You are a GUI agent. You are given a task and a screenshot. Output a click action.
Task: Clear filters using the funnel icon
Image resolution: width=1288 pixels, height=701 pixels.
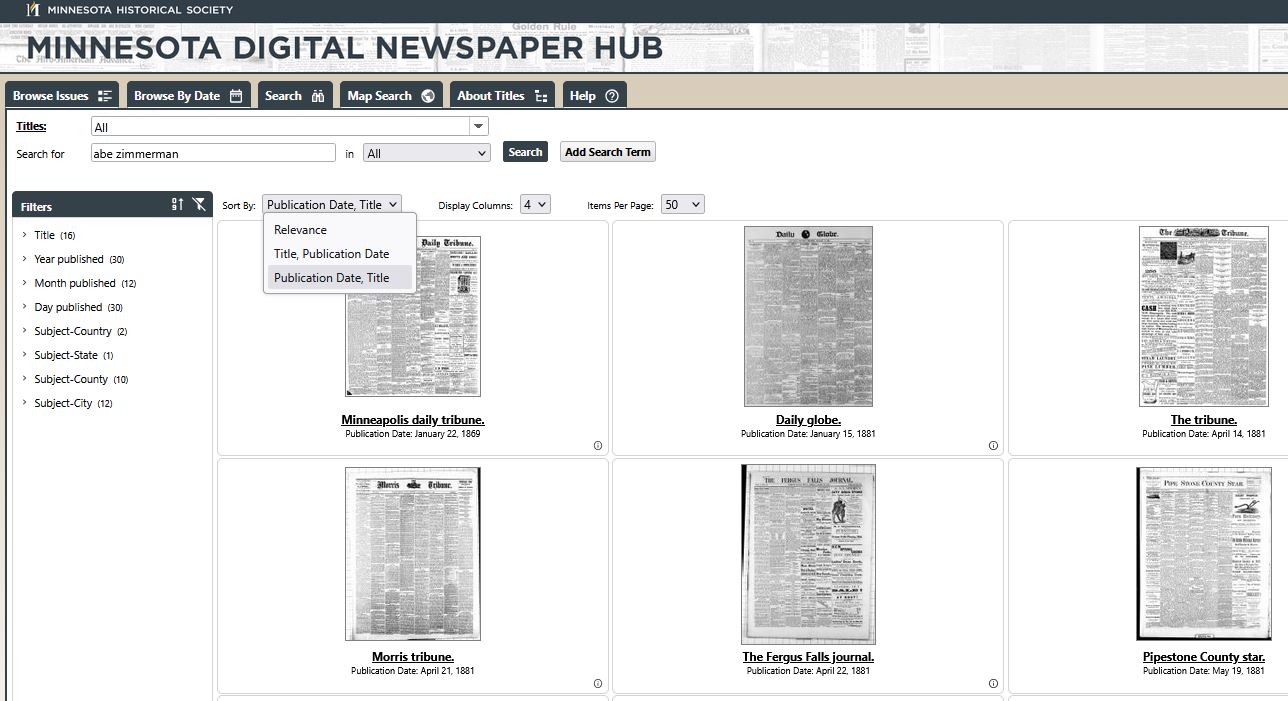[x=199, y=205]
